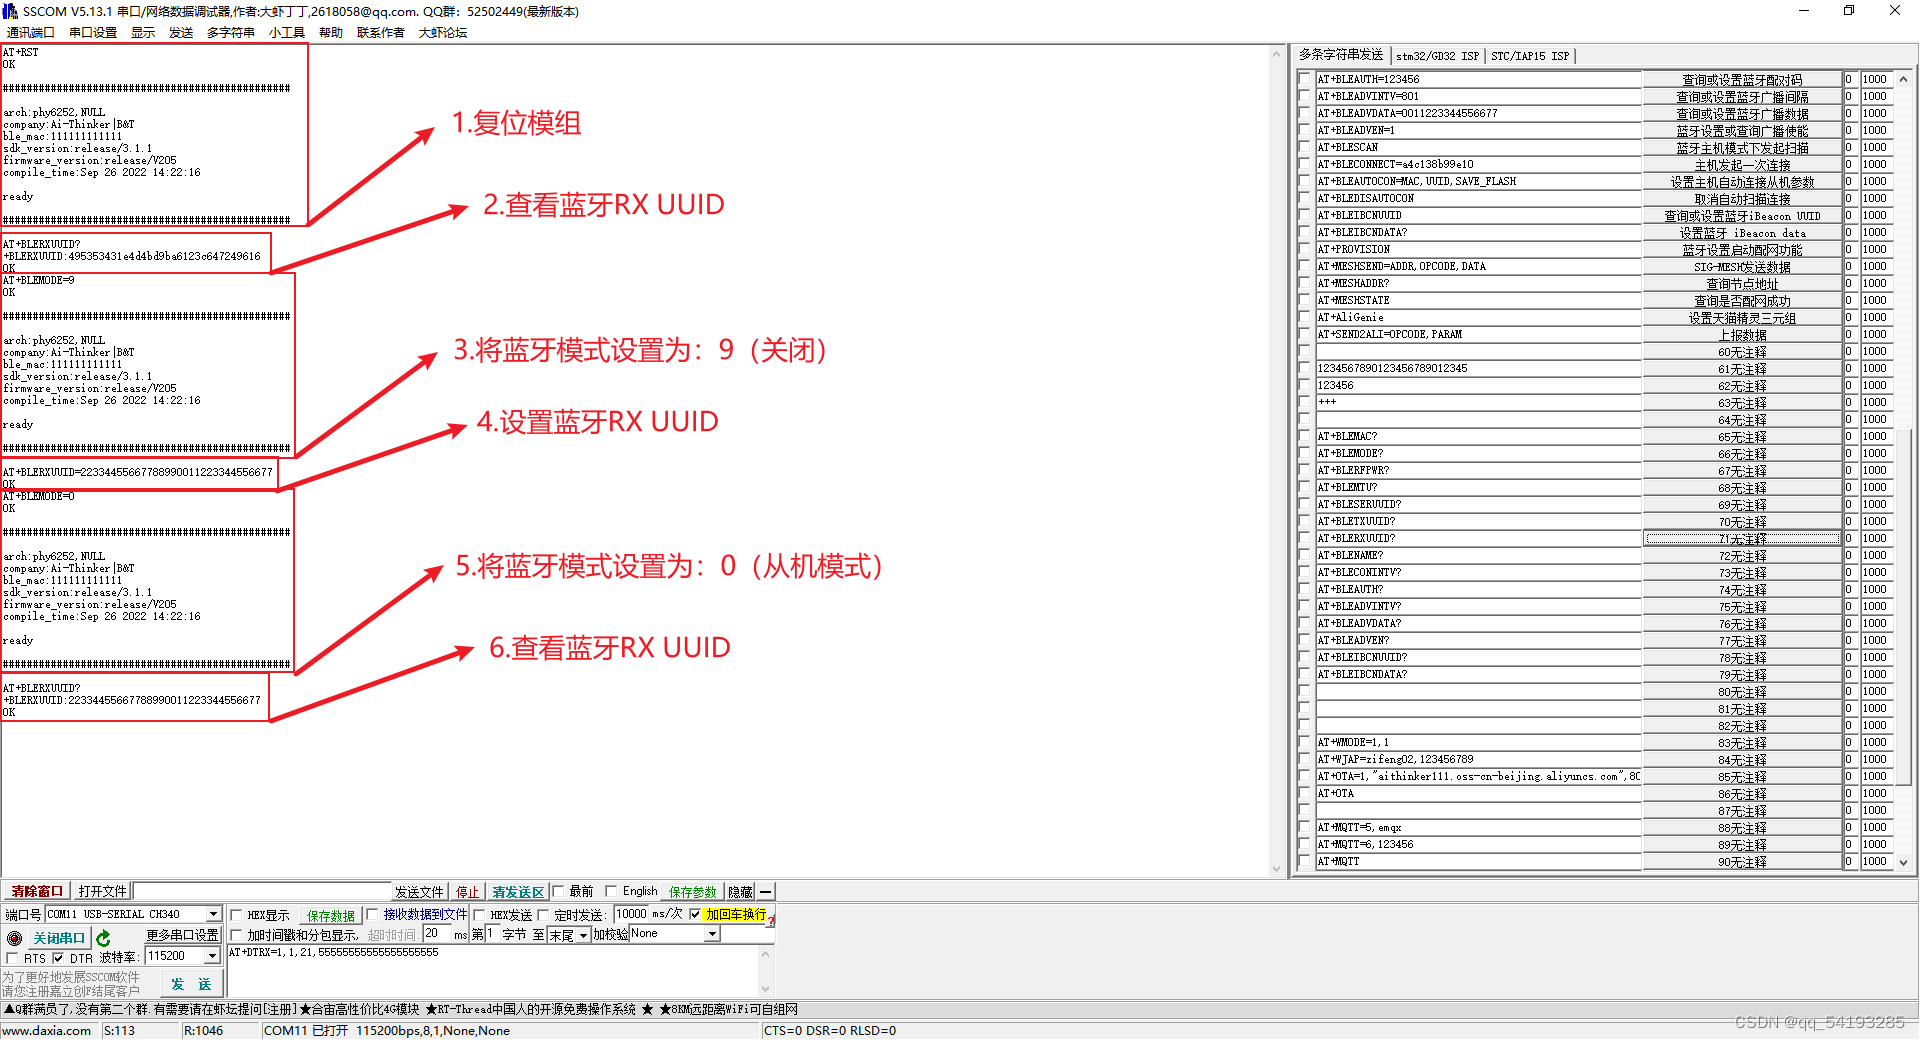
Task: Click the dash collapse button beside 隐藏
Action: [765, 891]
